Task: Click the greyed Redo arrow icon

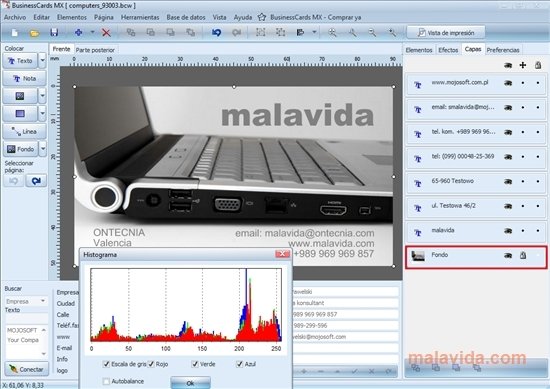Action: [236, 33]
